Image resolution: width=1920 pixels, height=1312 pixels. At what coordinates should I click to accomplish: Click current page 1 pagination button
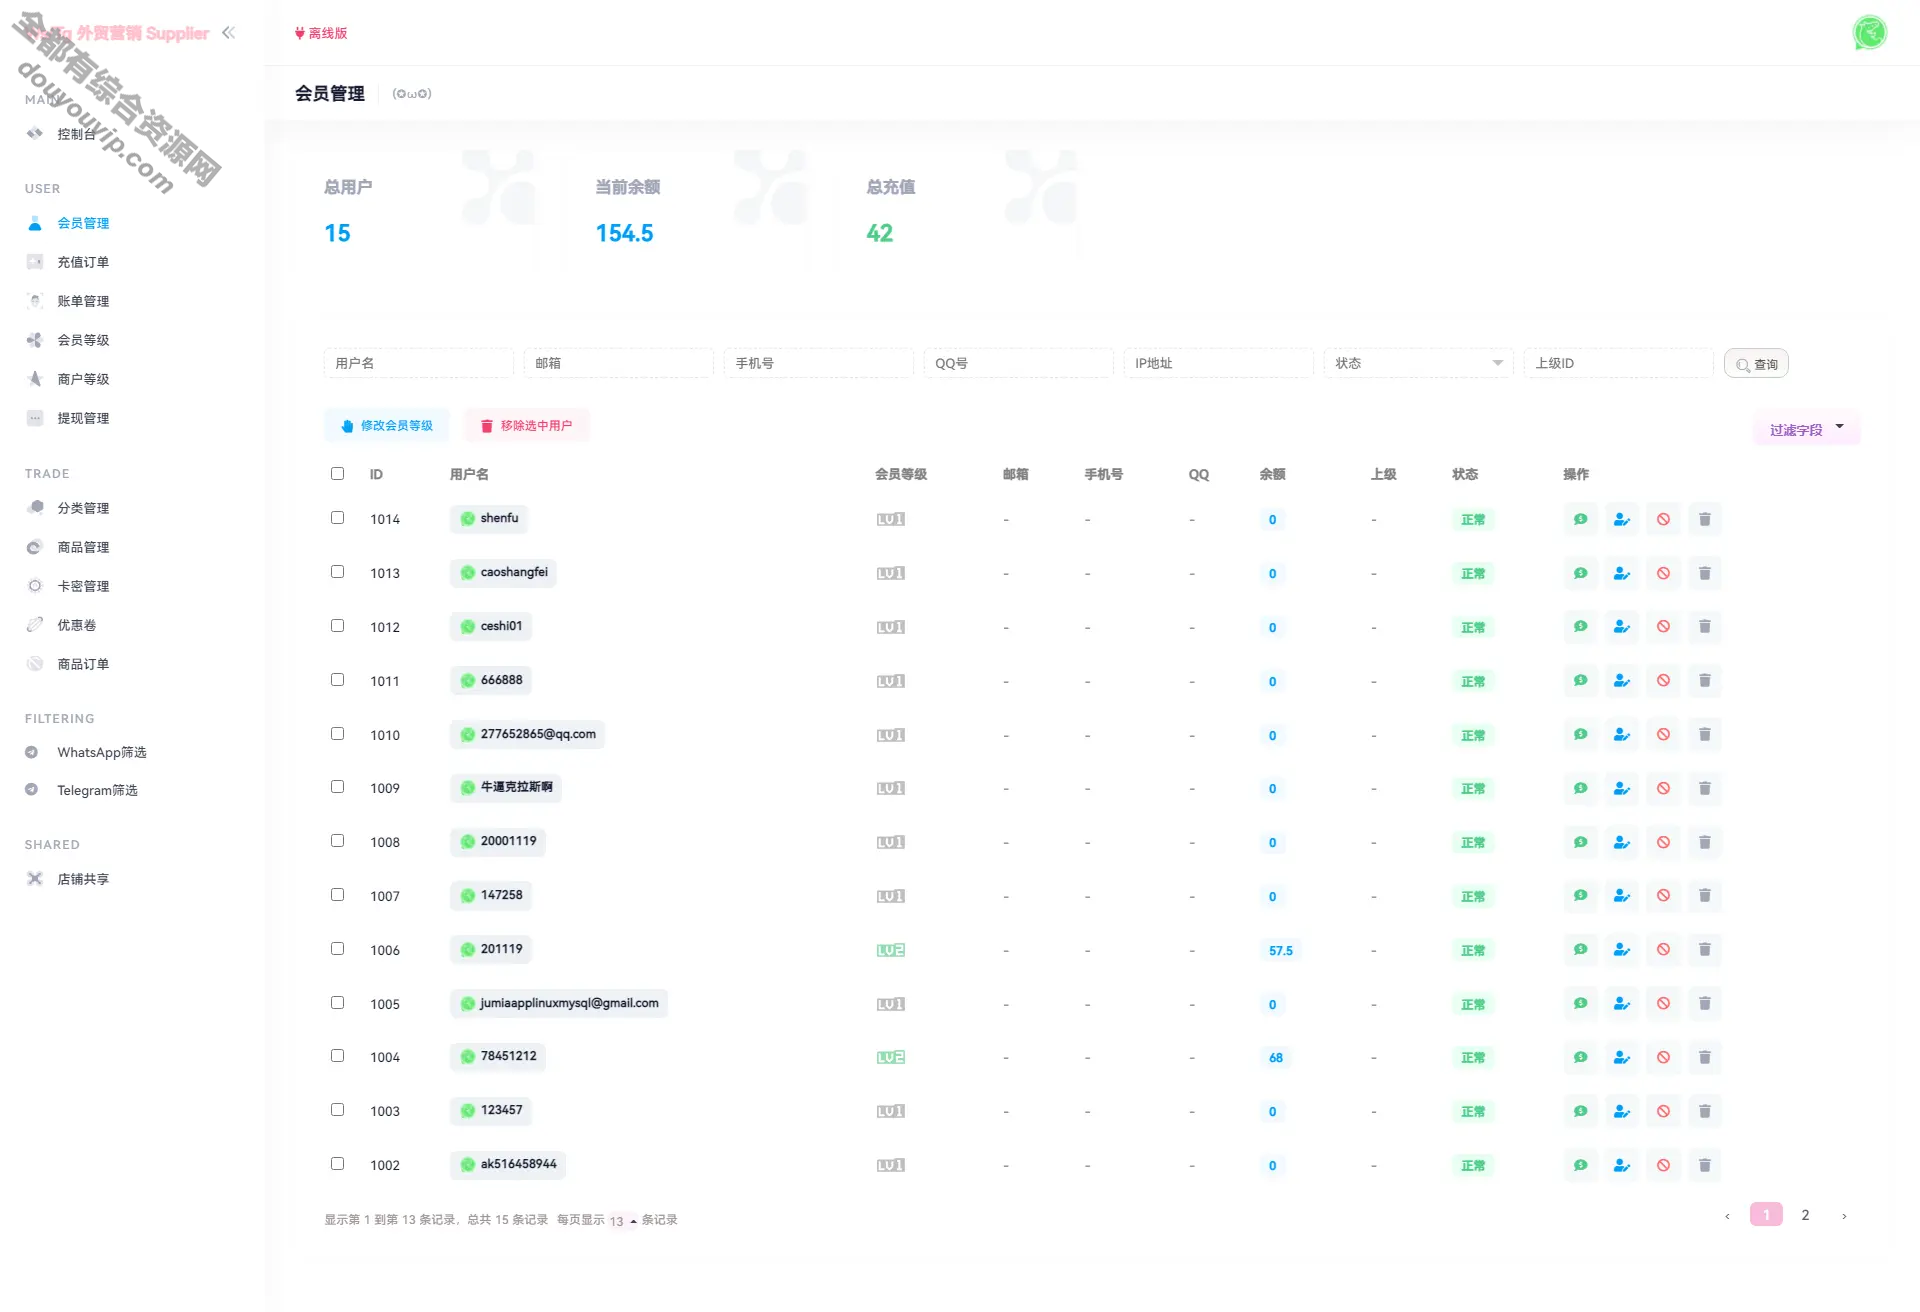[1766, 1215]
